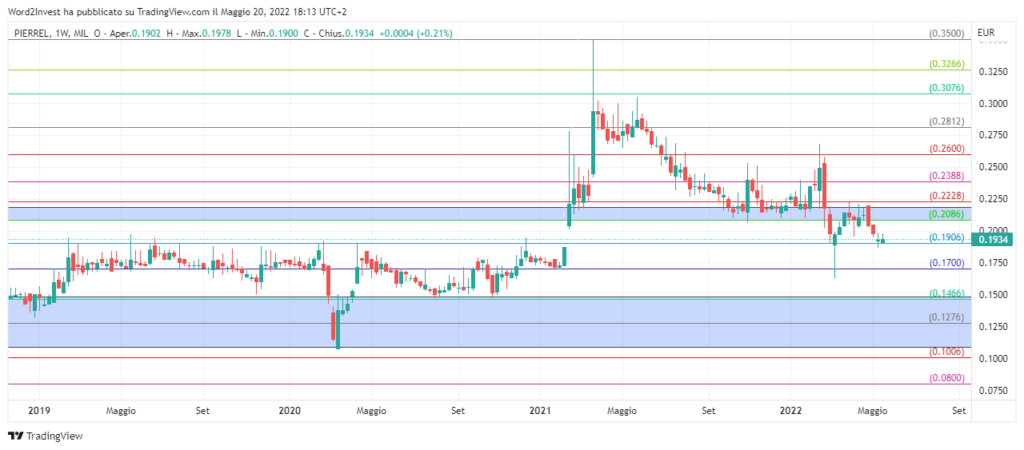Open the EUR currency label
The width and height of the screenshot is (1024, 450).
click(987, 34)
